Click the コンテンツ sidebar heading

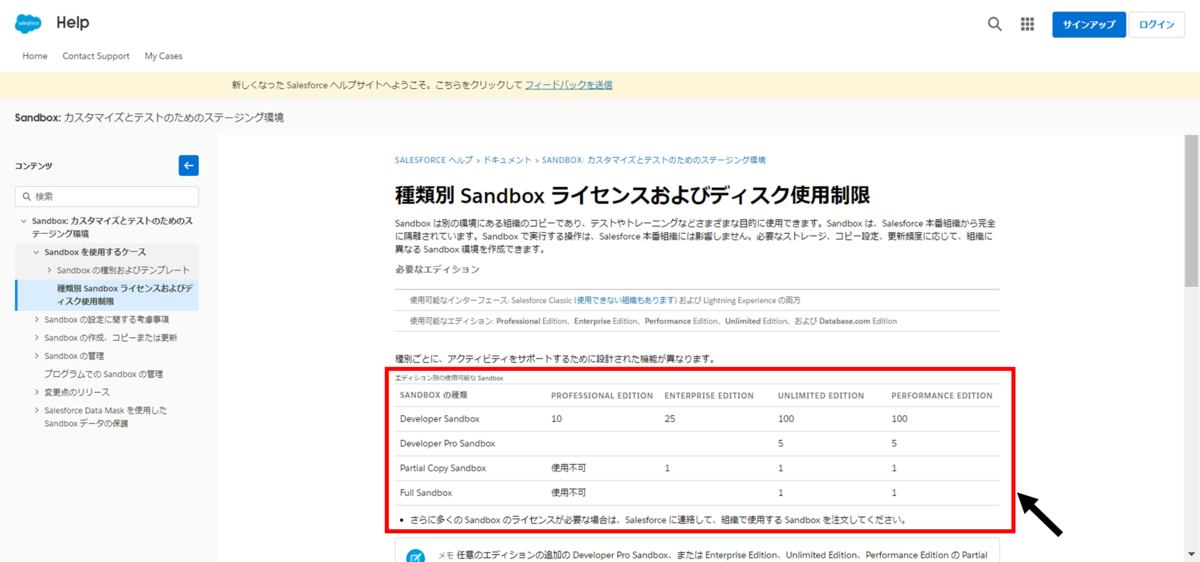[x=33, y=166]
